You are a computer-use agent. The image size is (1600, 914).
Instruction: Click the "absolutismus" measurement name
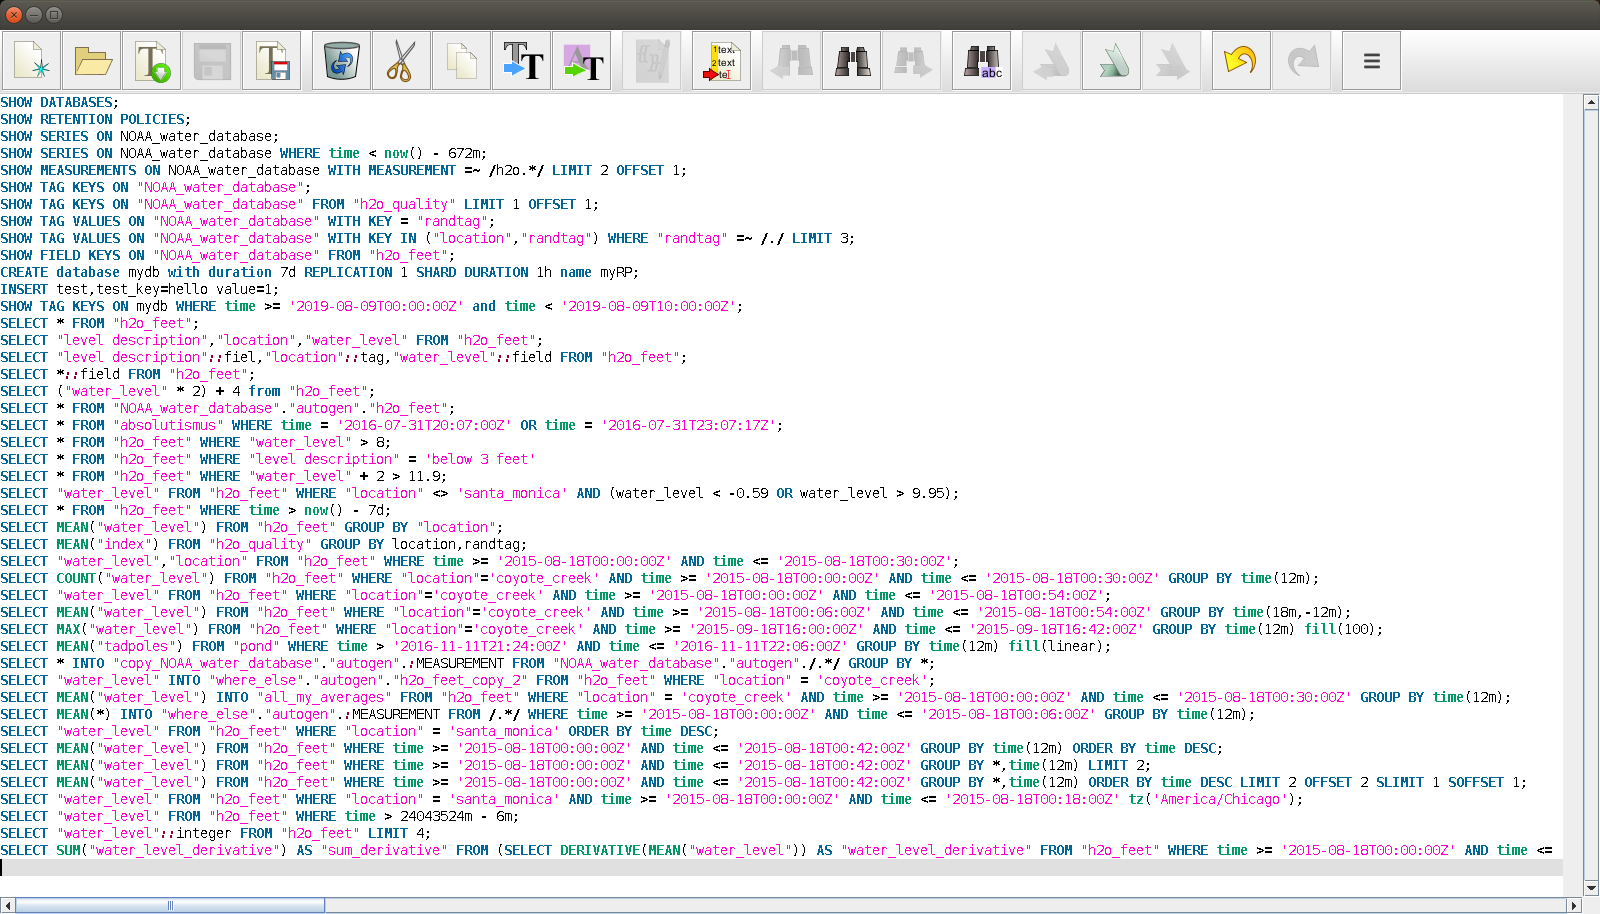pos(168,425)
